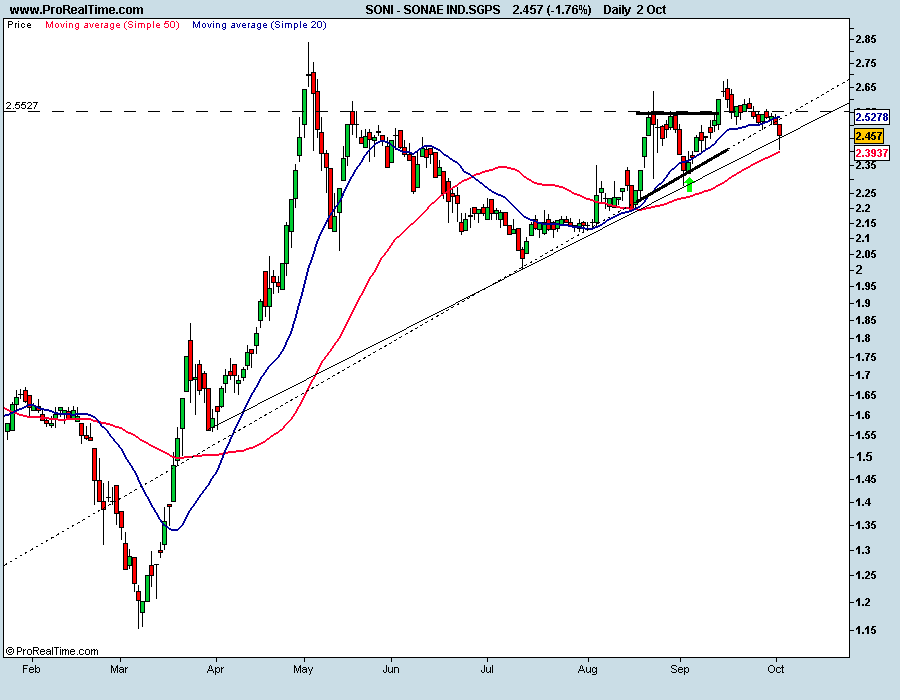Click the May label on the time axis
The image size is (900, 700).
(303, 669)
